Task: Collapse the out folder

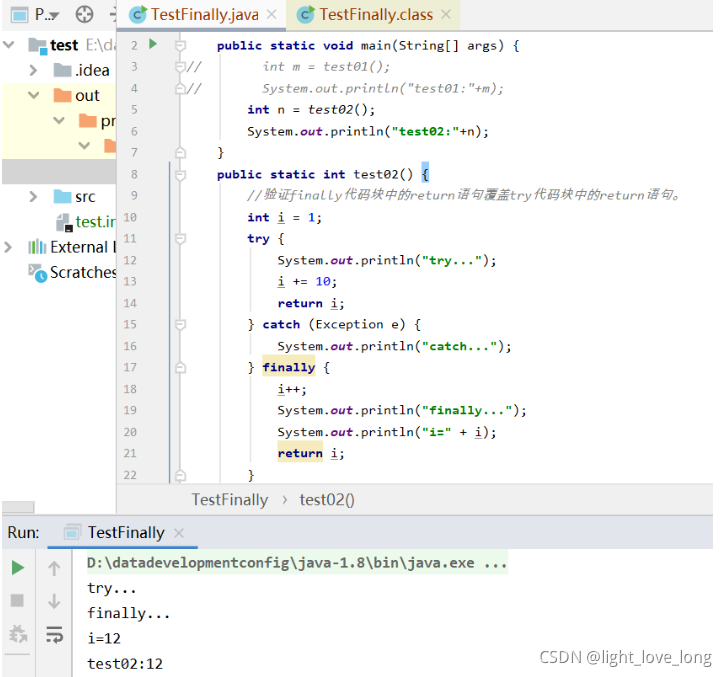Action: [33, 96]
